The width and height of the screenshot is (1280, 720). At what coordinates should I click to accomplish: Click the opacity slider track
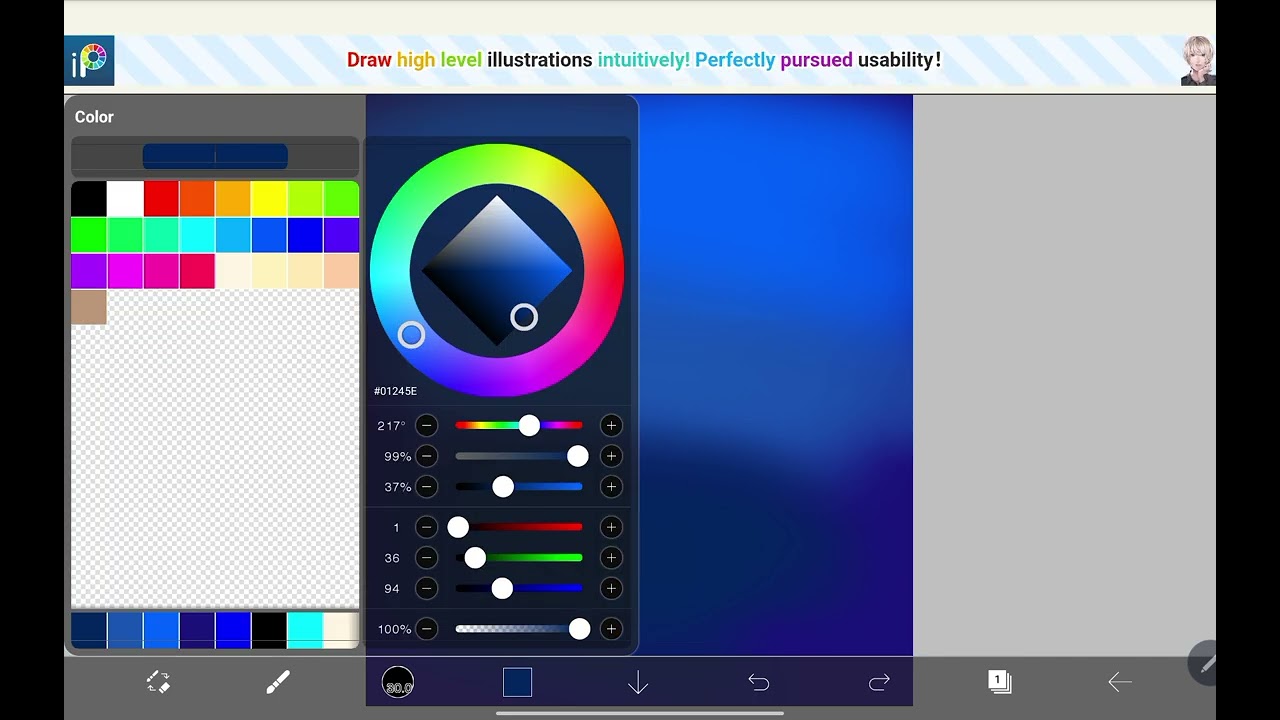[x=519, y=629]
